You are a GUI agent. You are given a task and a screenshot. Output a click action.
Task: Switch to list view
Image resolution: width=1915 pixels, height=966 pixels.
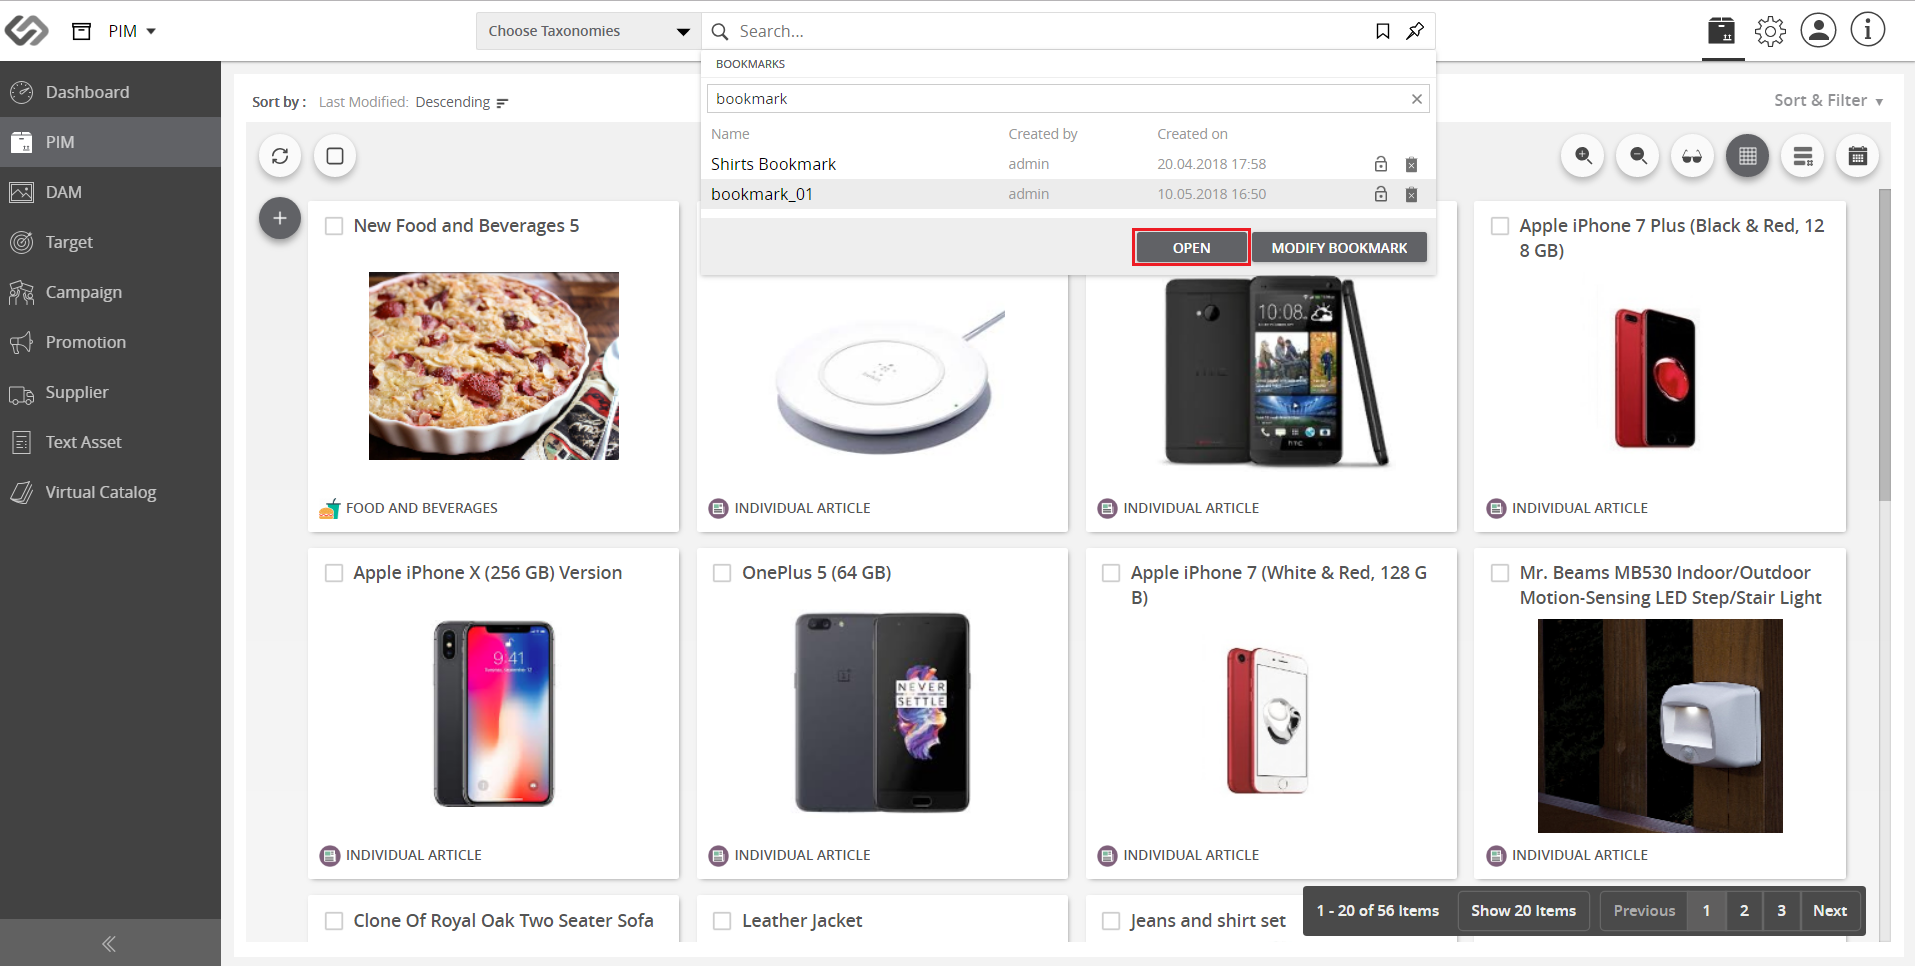(x=1803, y=156)
